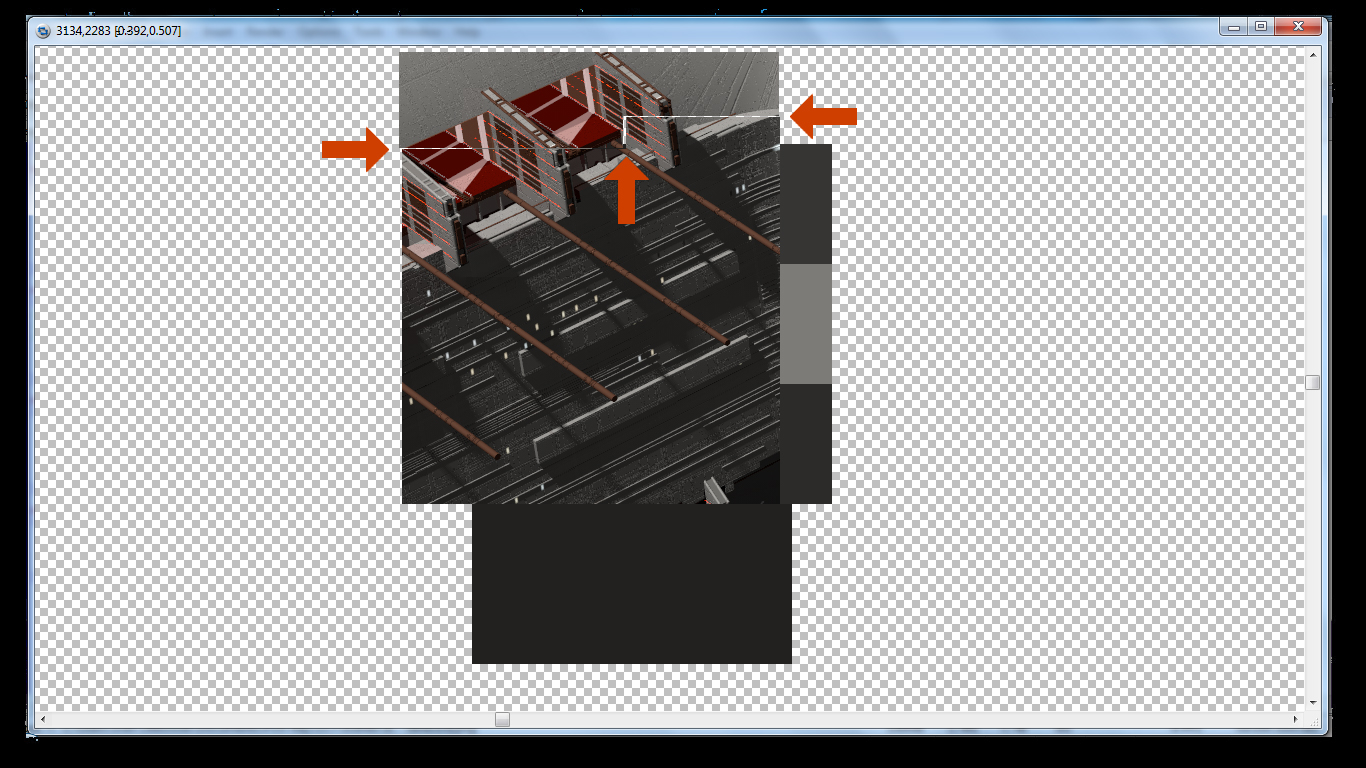This screenshot has width=1366, height=768.
Task: Click the application icon in the title bar
Action: tap(43, 31)
